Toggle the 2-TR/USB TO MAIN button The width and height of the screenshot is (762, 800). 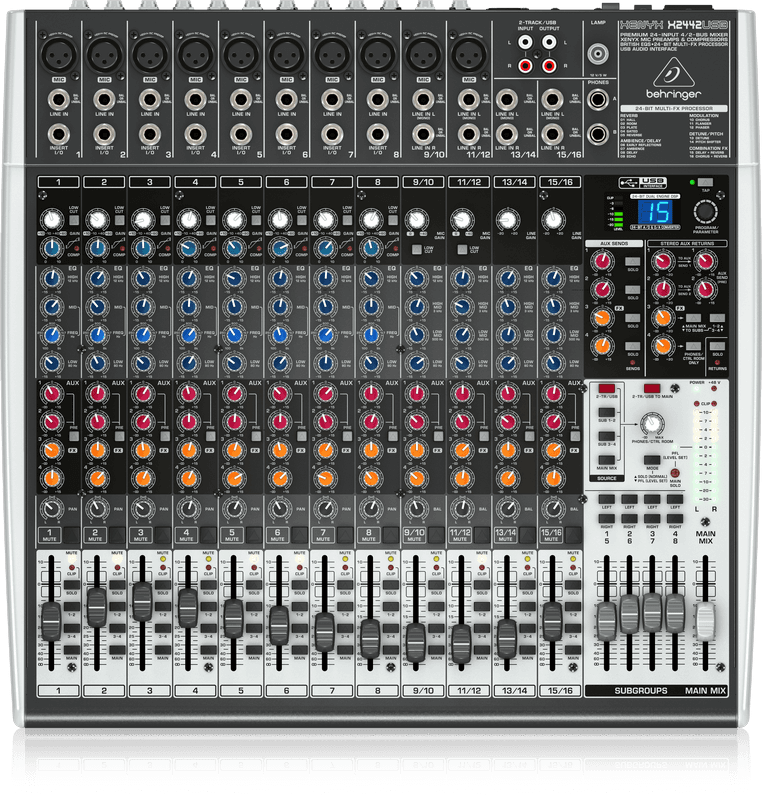point(652,388)
